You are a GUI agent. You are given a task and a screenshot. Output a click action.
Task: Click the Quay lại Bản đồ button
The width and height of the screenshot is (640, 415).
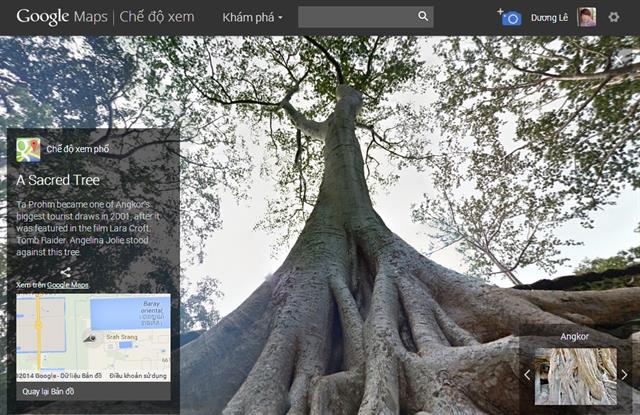tap(48, 391)
